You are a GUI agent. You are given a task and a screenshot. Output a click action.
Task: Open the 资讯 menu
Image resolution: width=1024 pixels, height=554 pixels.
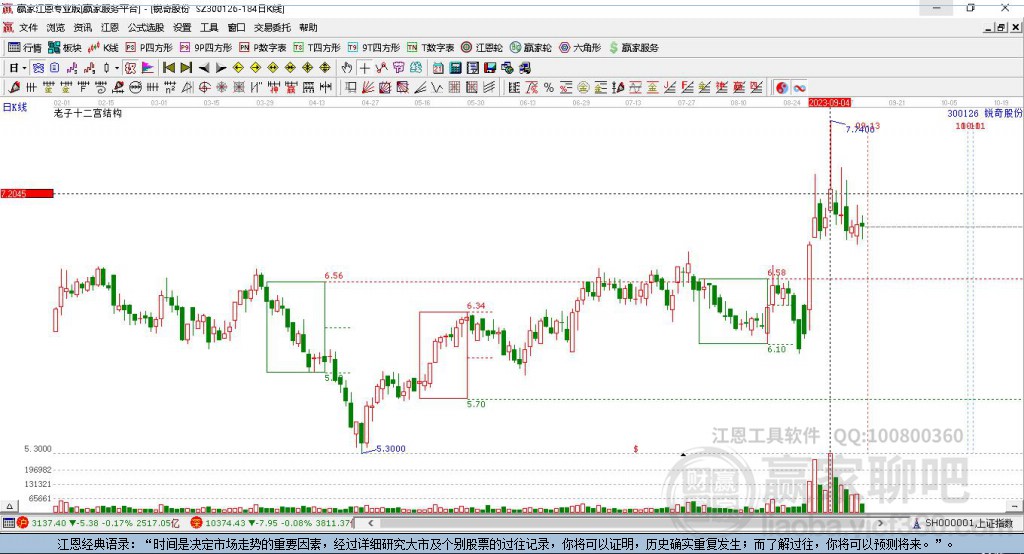(82, 27)
